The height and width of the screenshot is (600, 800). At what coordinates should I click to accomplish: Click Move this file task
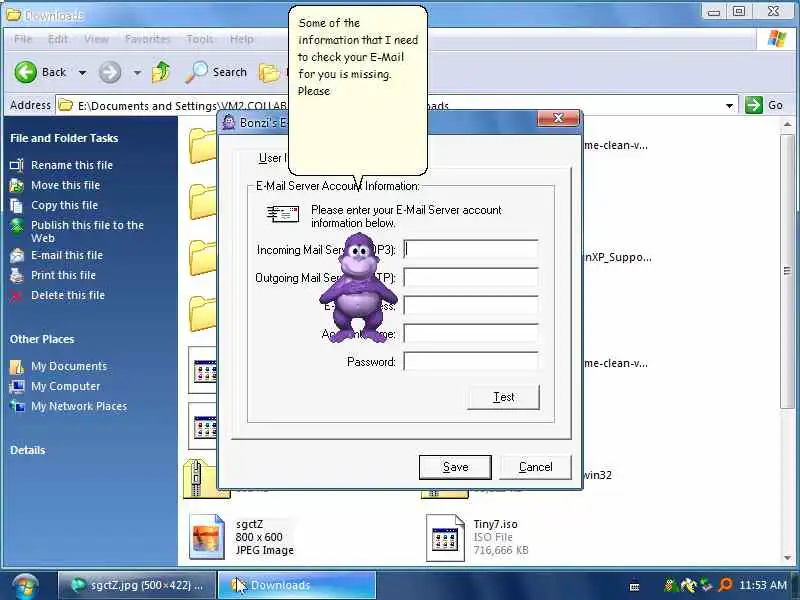point(65,185)
